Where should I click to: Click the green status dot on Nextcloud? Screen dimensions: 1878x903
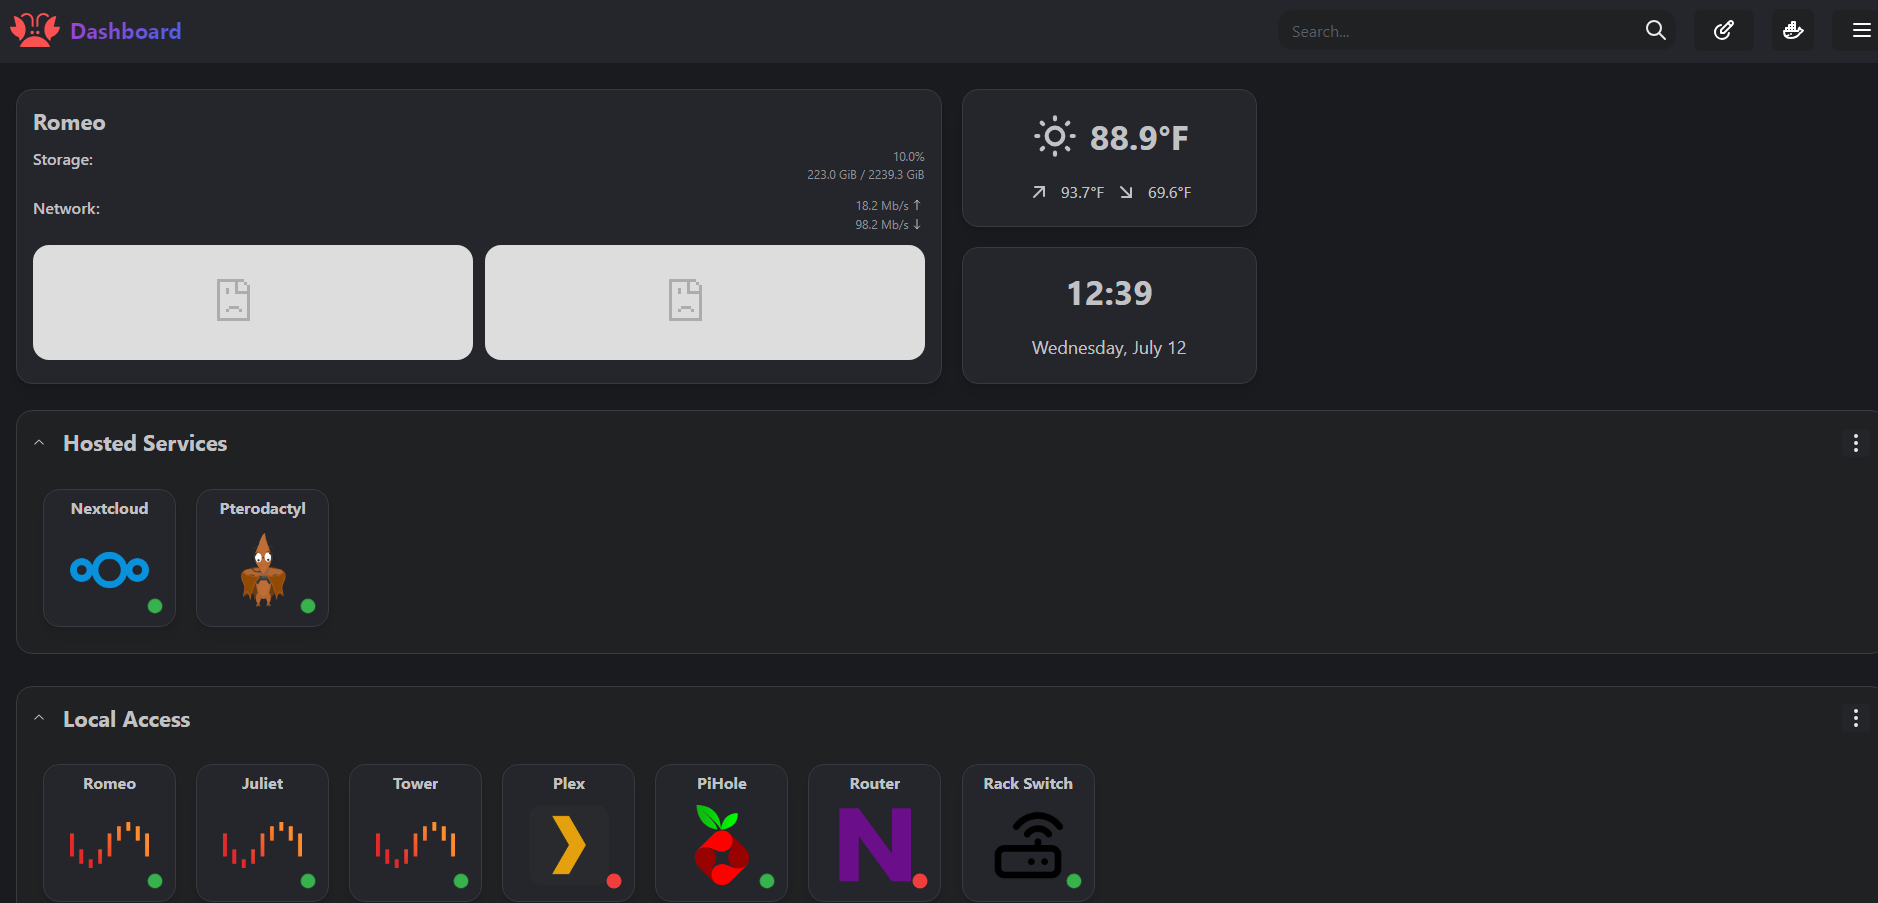pos(156,607)
